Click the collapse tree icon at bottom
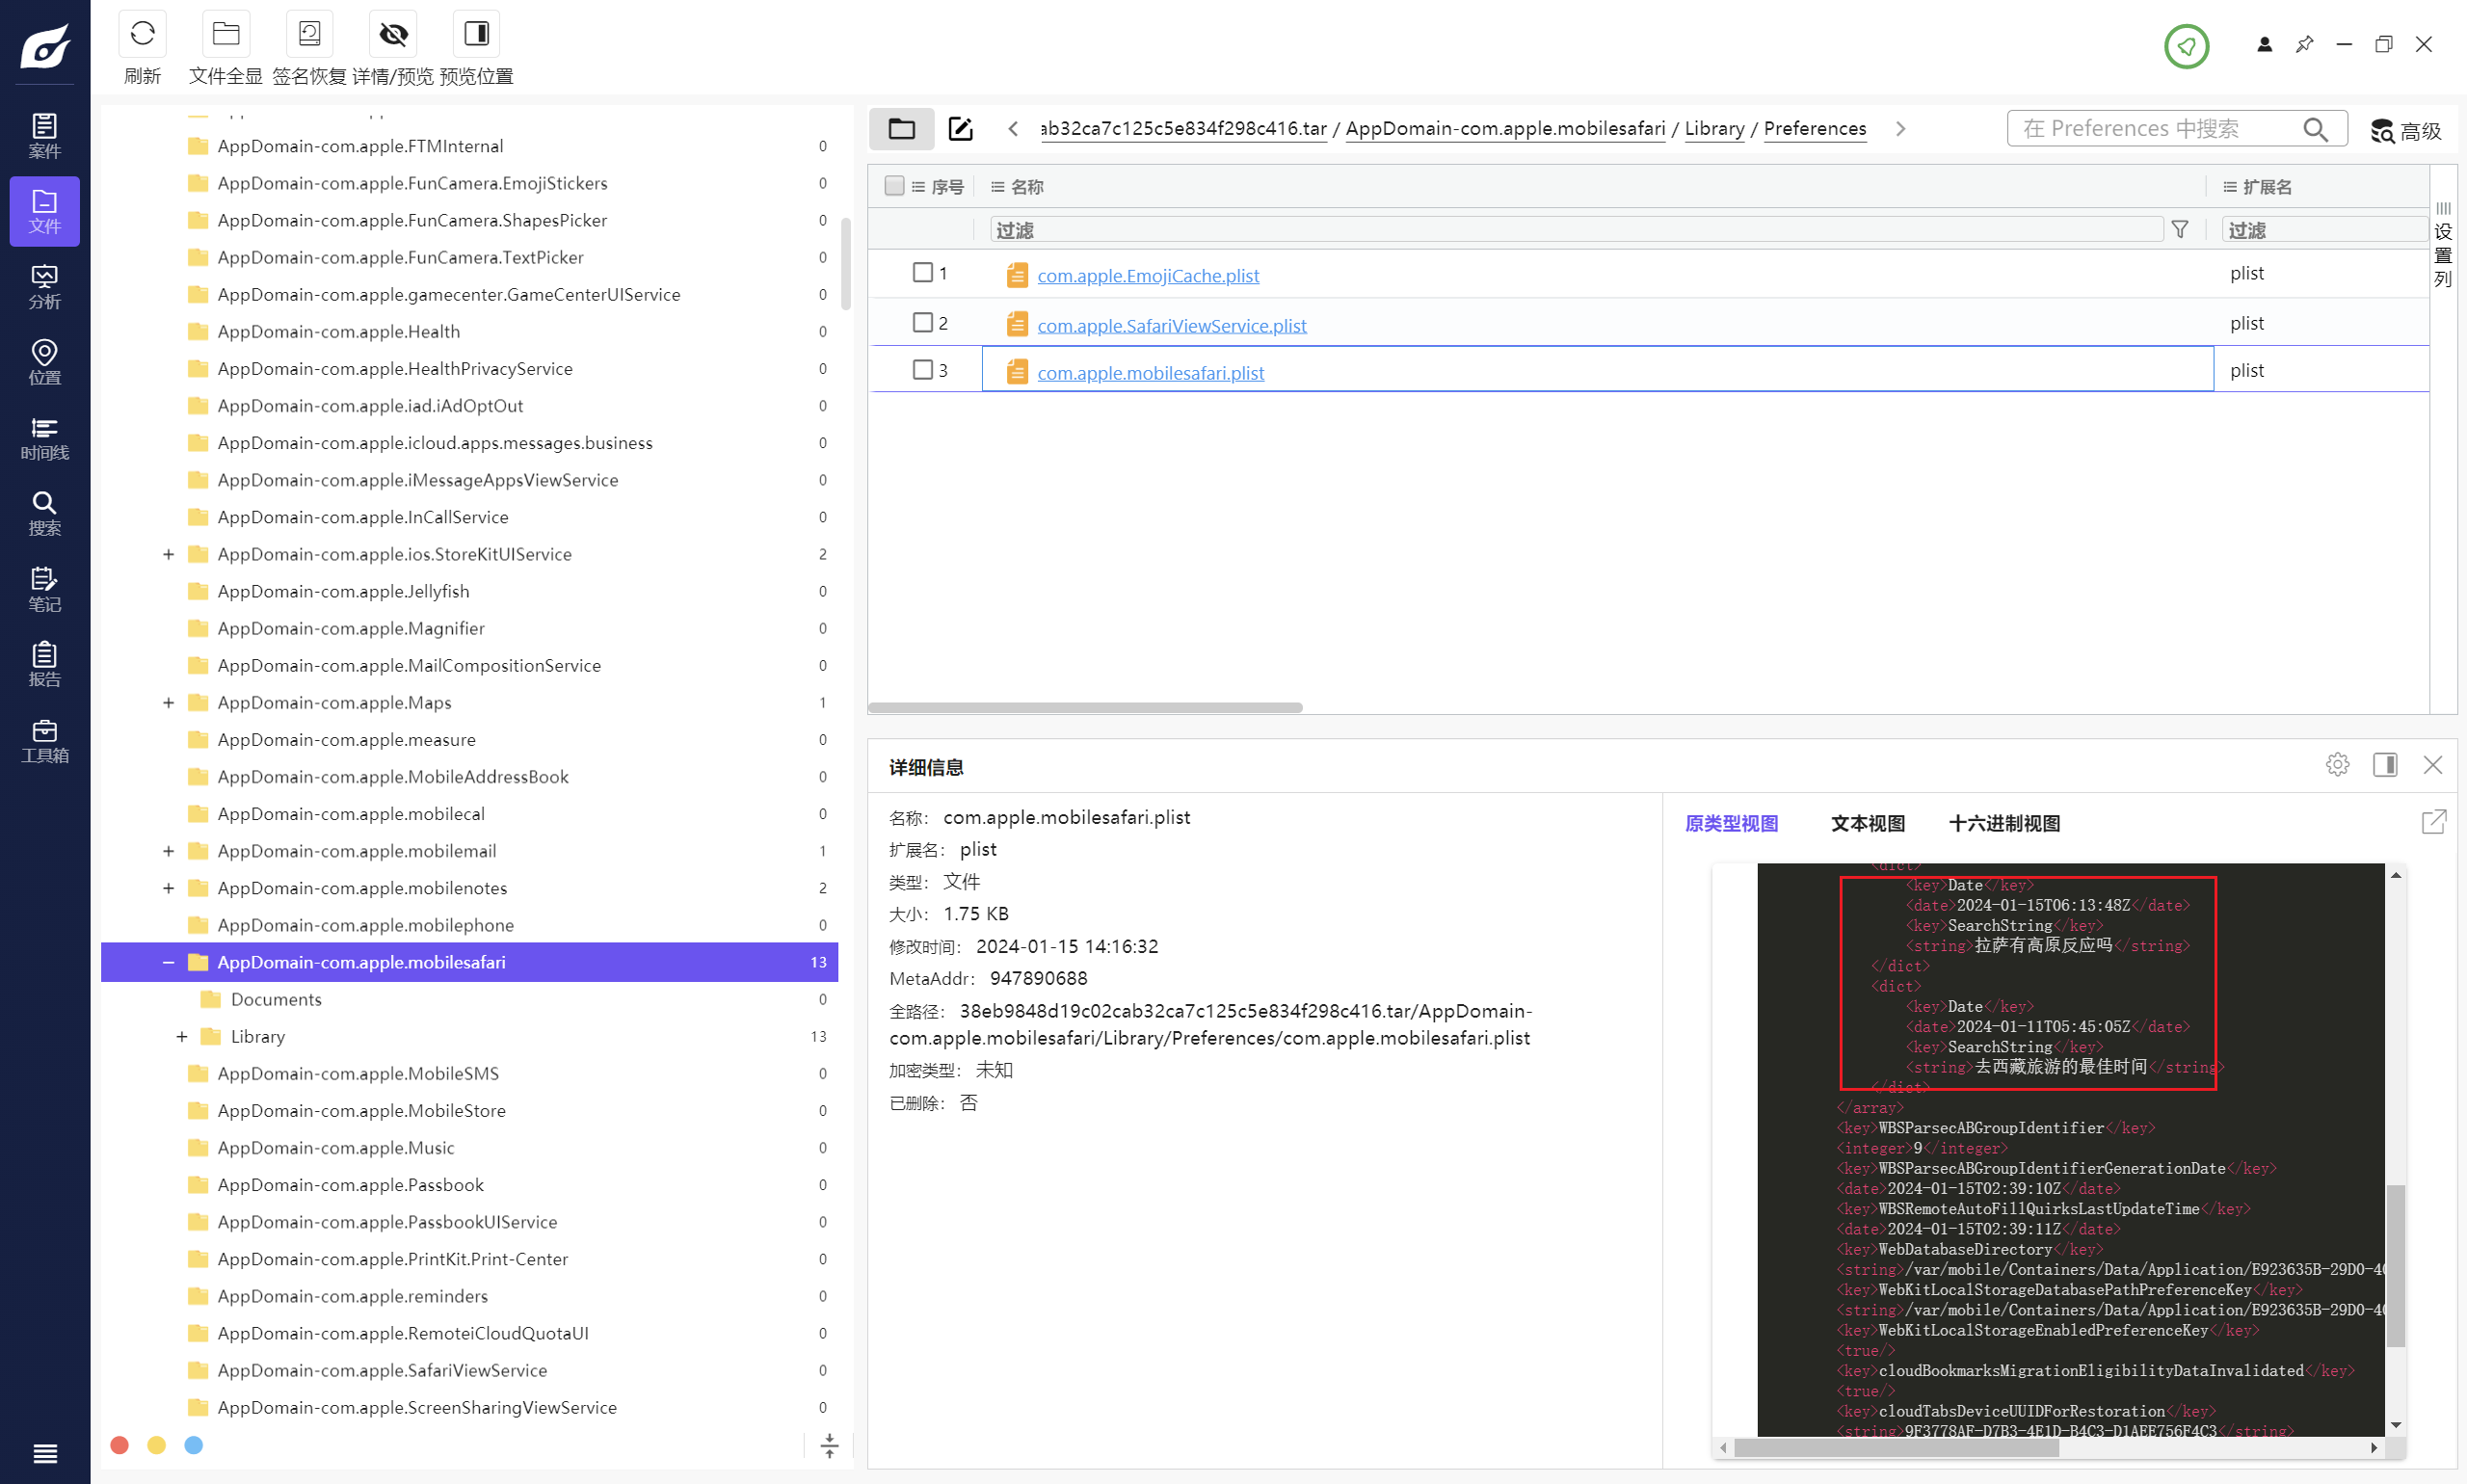2467x1484 pixels. [829, 1445]
